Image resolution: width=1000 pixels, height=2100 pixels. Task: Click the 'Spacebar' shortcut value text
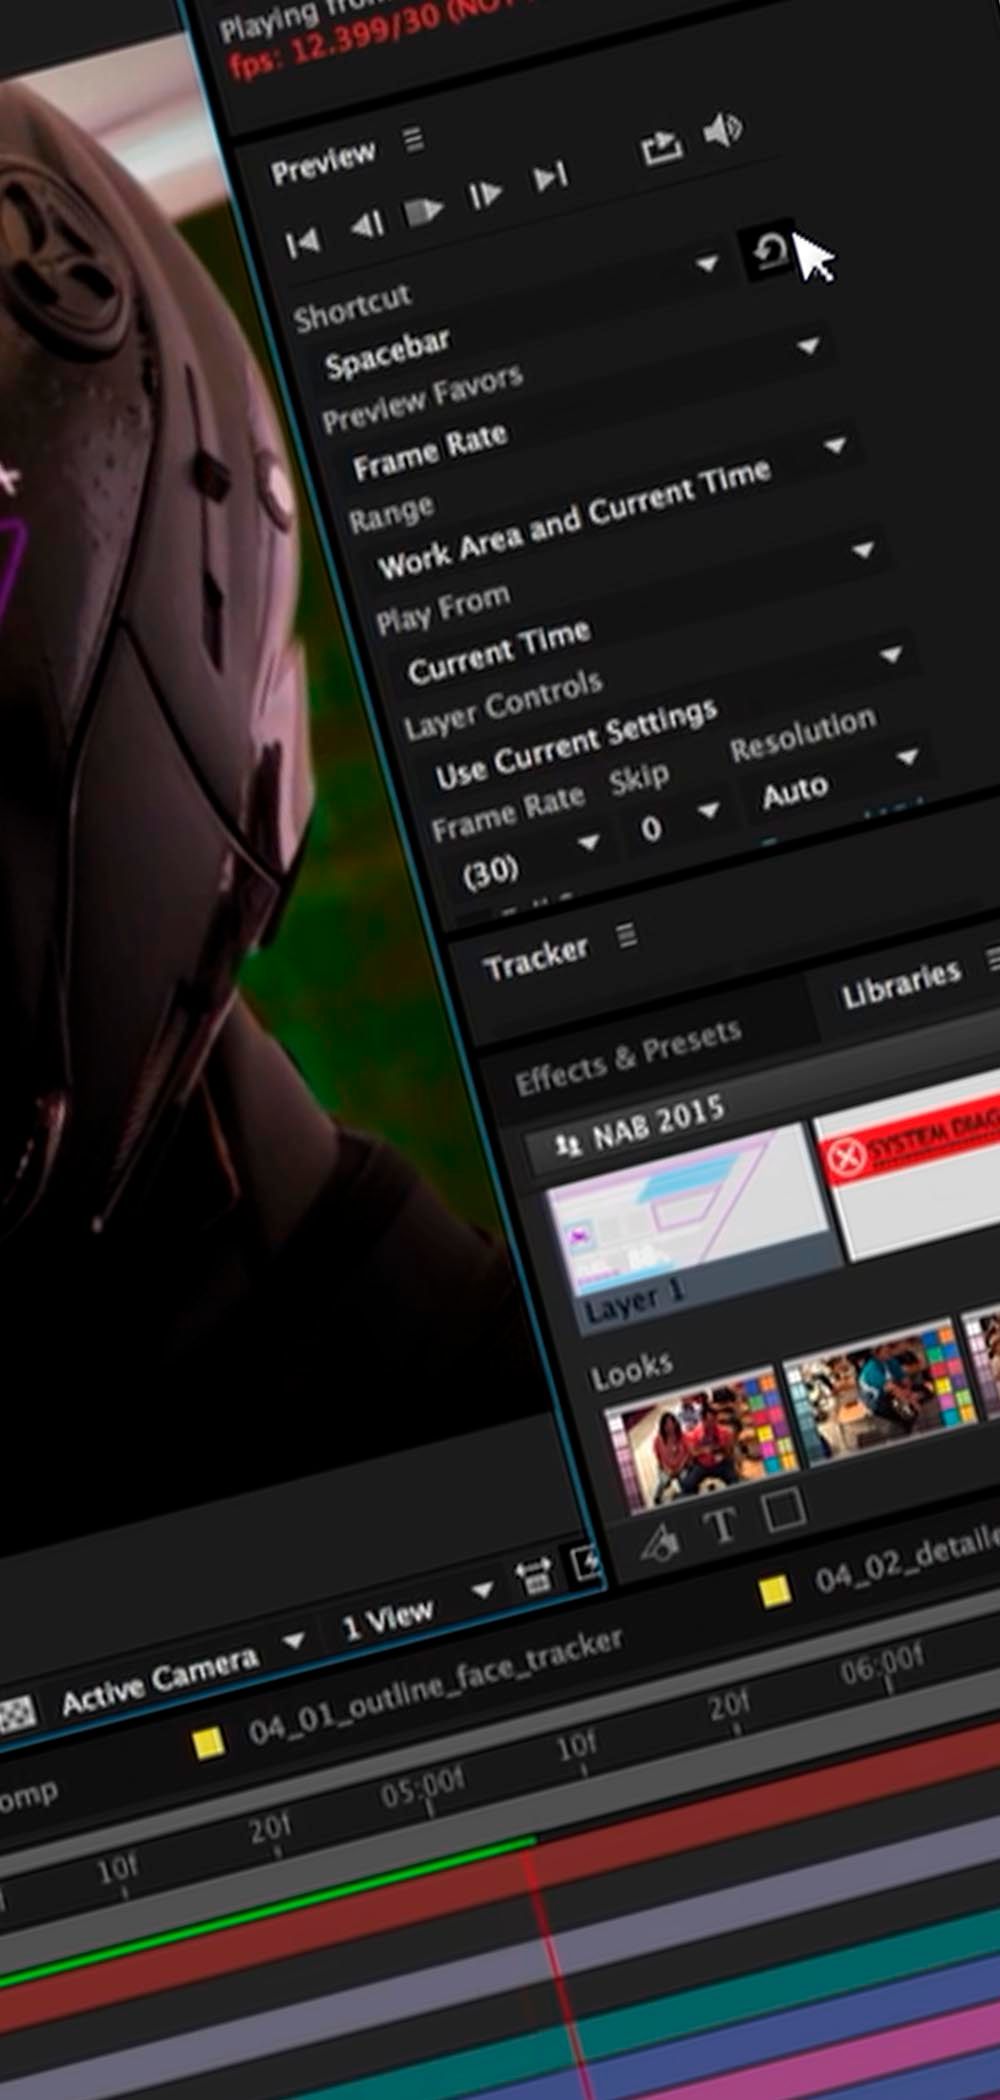(387, 353)
